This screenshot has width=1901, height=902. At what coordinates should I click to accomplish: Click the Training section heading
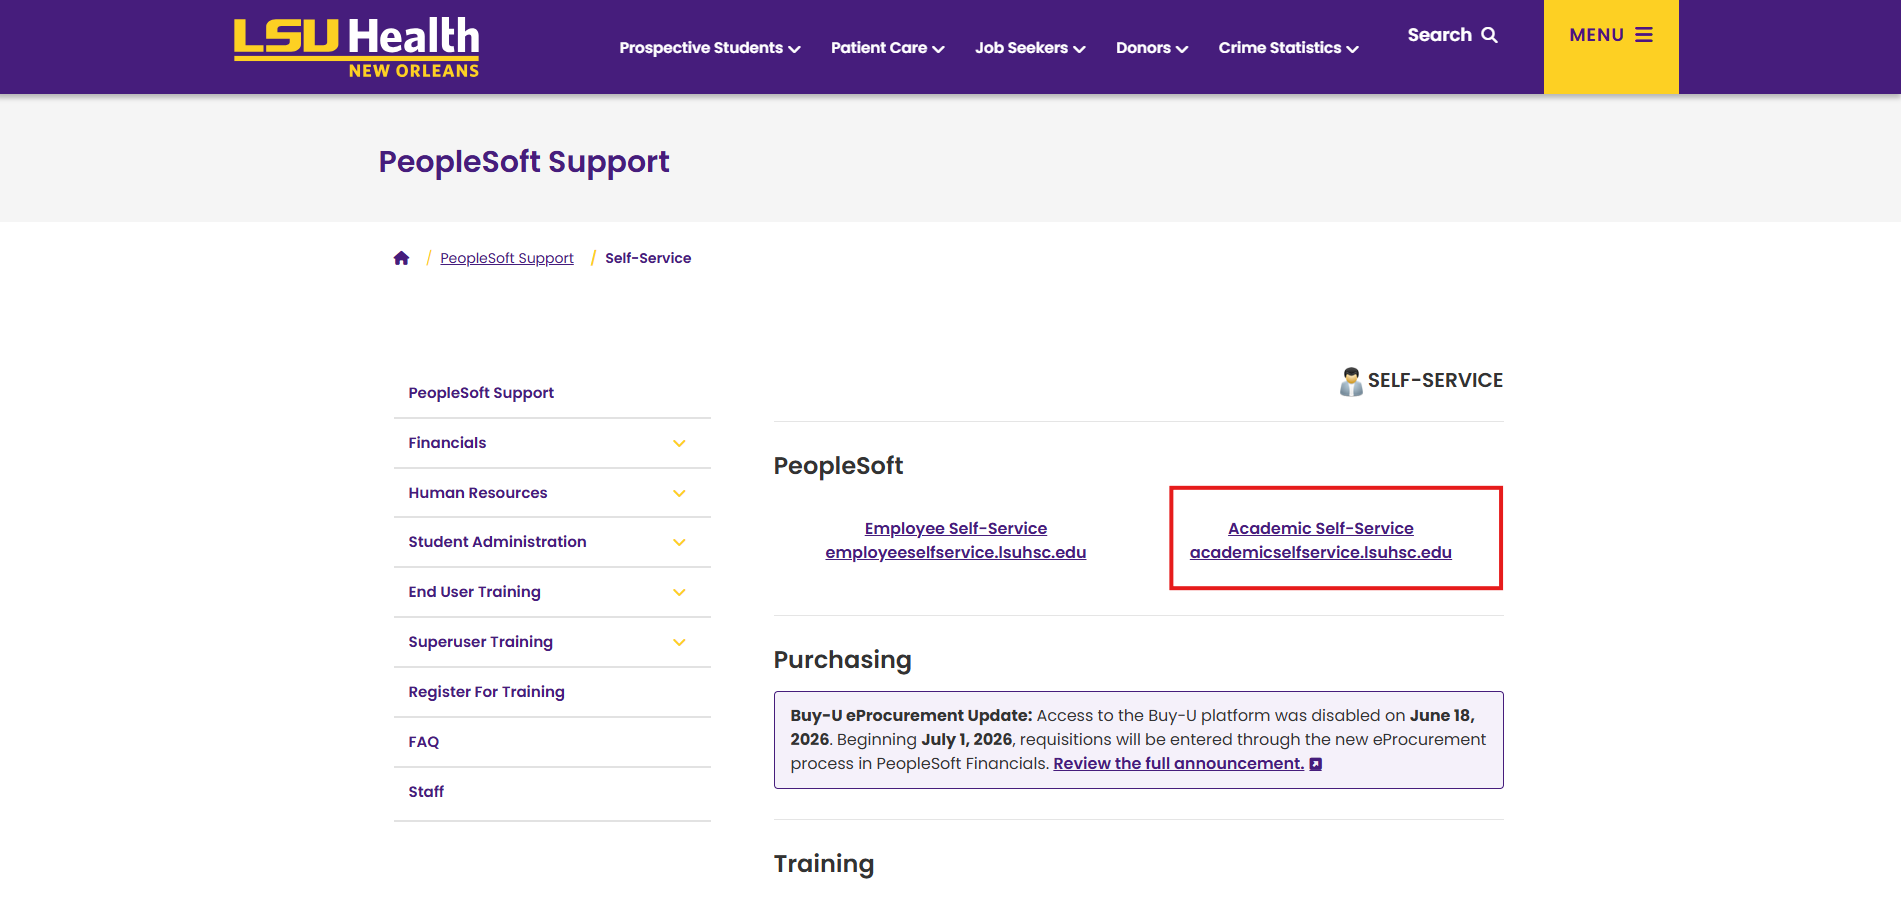(824, 864)
